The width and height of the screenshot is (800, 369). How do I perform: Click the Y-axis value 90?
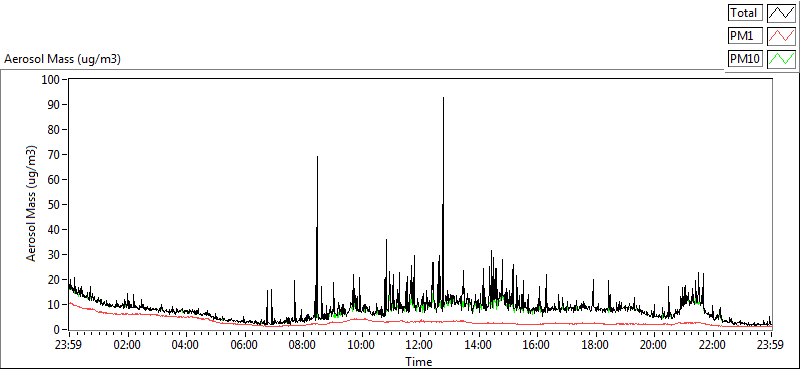pyautogui.click(x=55, y=105)
